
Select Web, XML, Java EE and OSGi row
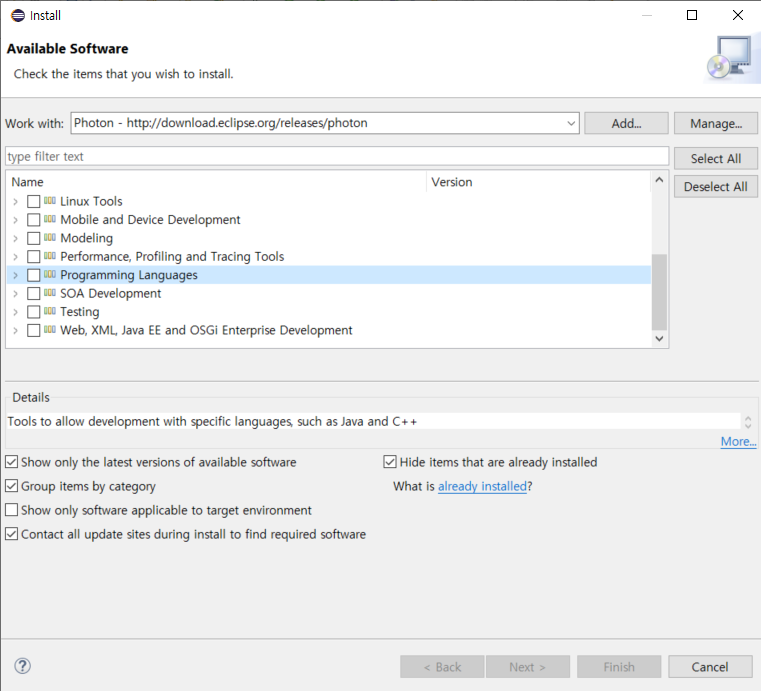point(206,330)
